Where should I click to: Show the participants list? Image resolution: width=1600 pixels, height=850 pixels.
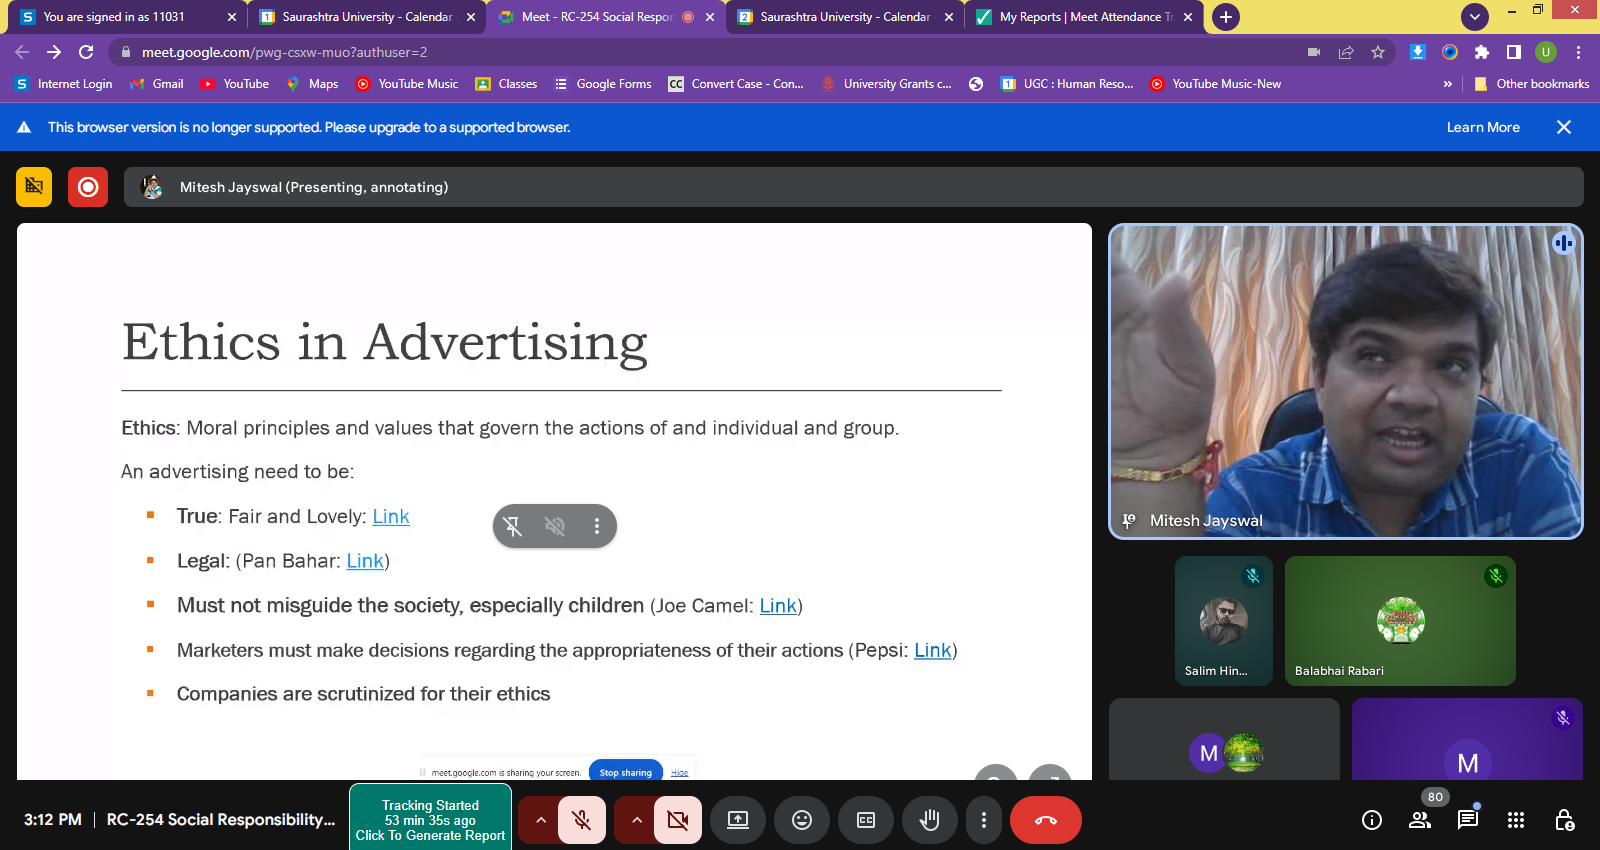[x=1419, y=820]
